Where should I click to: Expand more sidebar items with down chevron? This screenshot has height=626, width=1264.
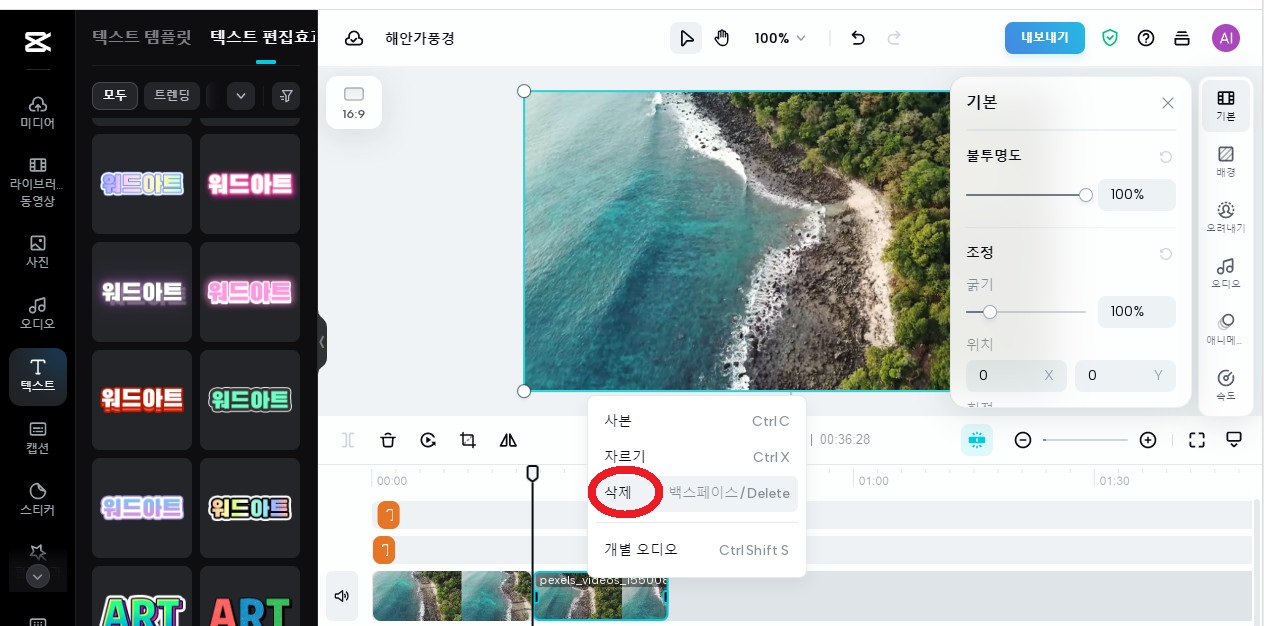38,576
